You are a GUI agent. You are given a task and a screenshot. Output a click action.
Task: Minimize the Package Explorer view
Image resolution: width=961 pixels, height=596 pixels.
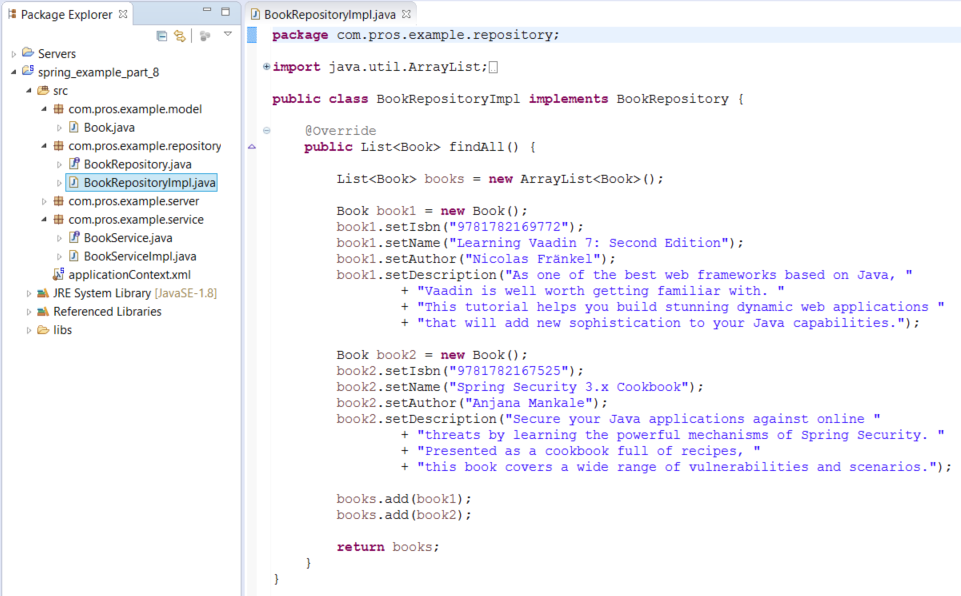click(x=207, y=10)
